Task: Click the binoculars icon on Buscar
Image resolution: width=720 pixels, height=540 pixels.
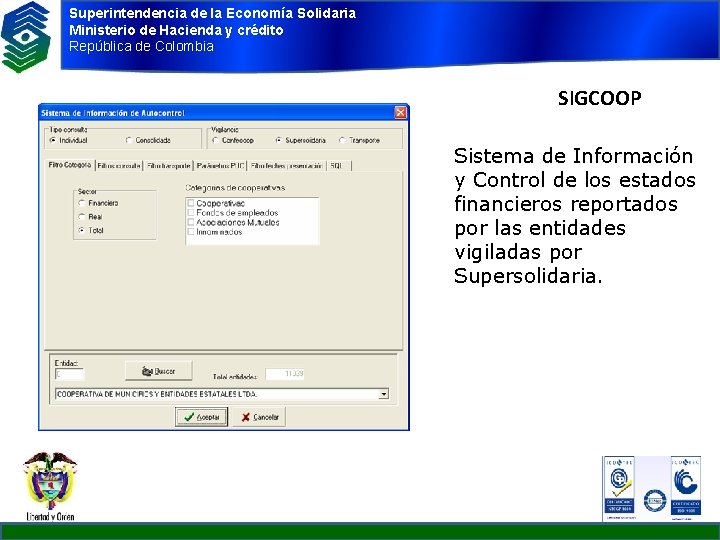Action: click(x=146, y=371)
